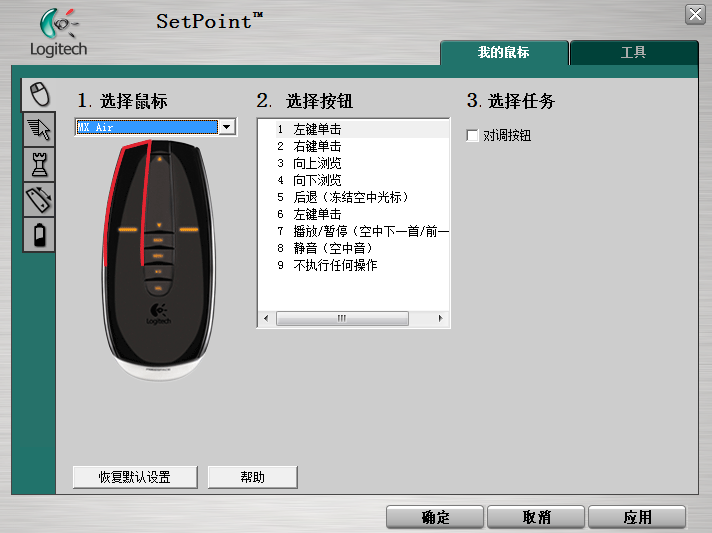This screenshot has width=712, height=533.
Task: Click the button list left scroll arrow
Action: 266,318
